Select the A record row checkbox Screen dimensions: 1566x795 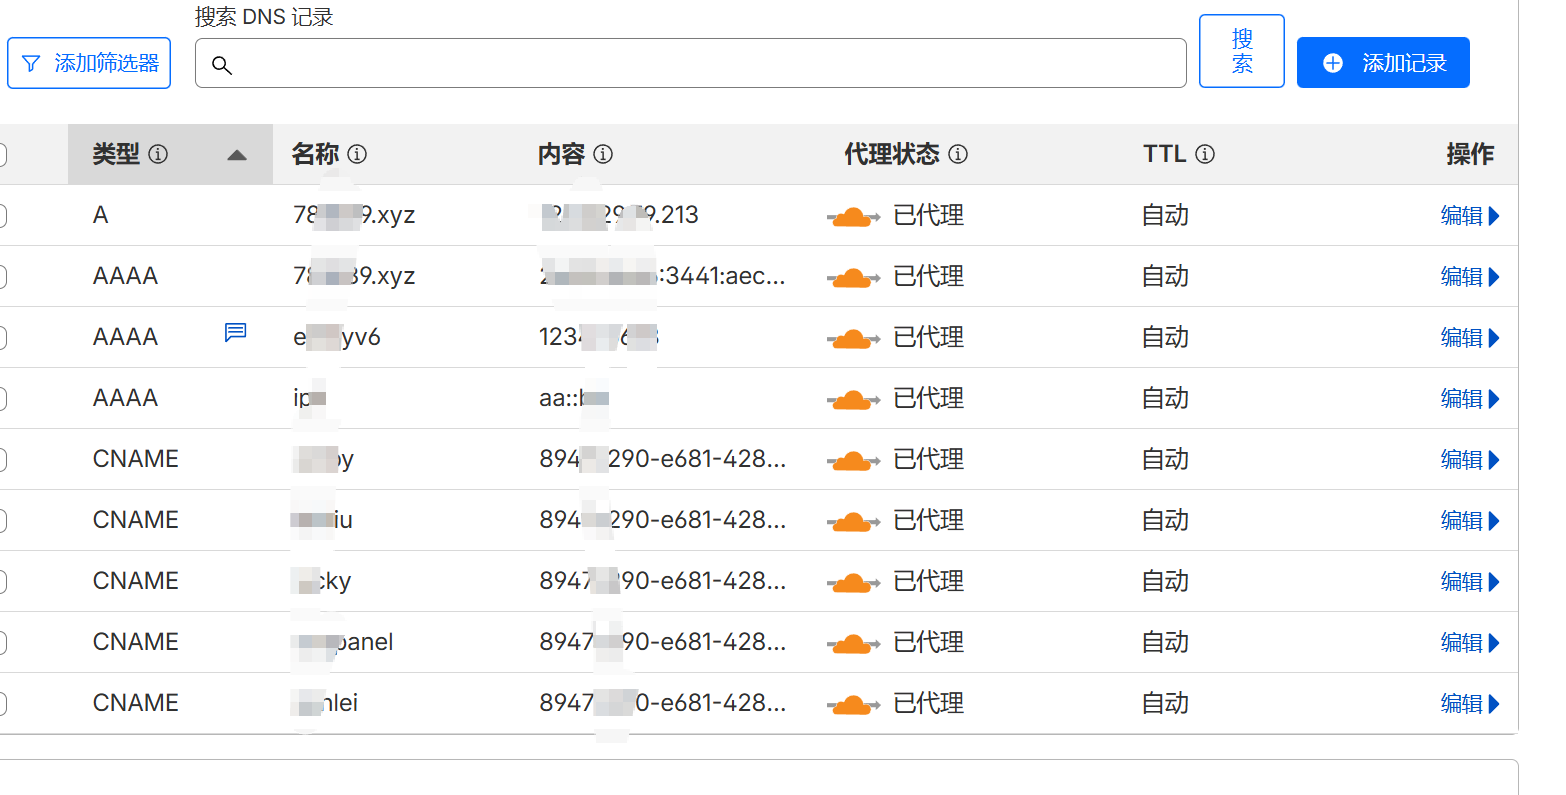[x=2, y=215]
